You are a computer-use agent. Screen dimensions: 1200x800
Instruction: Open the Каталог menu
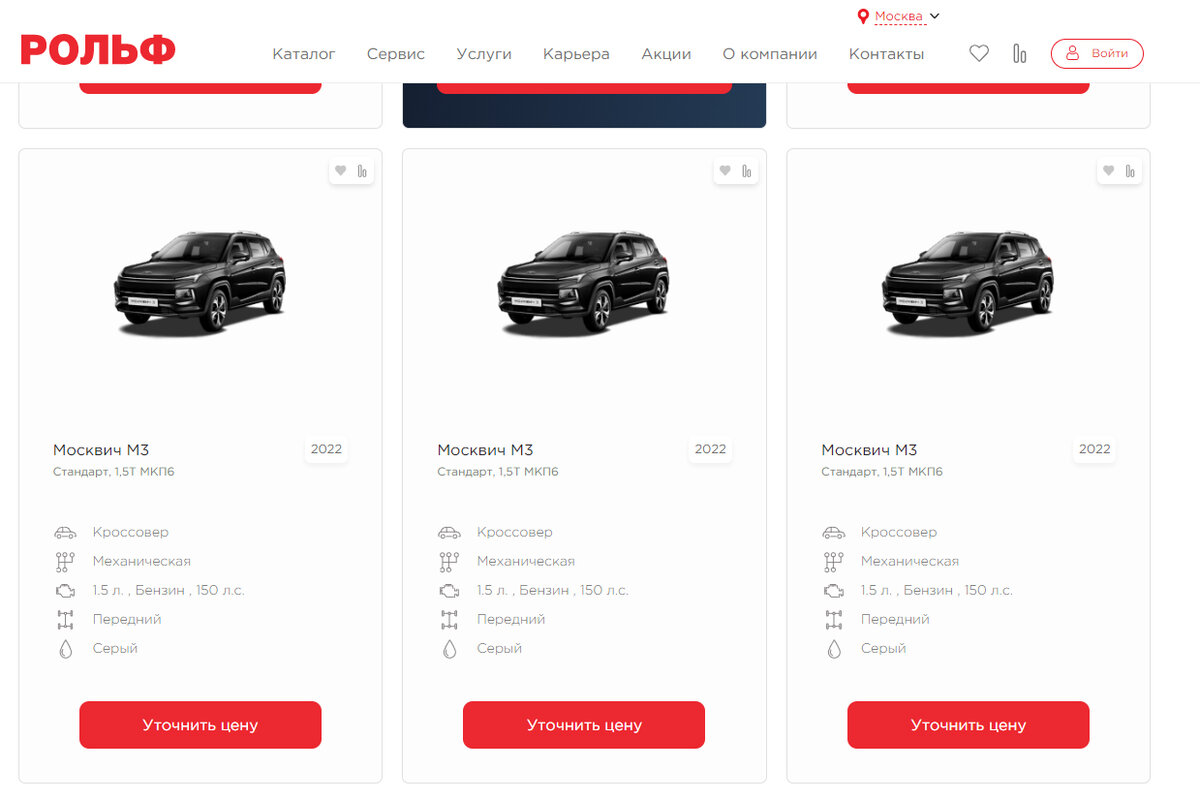coord(304,54)
